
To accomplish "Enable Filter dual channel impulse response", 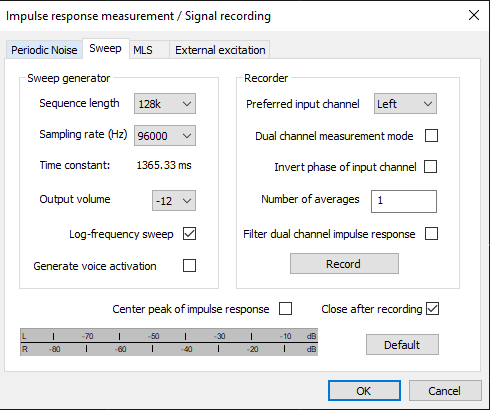I will pyautogui.click(x=431, y=234).
